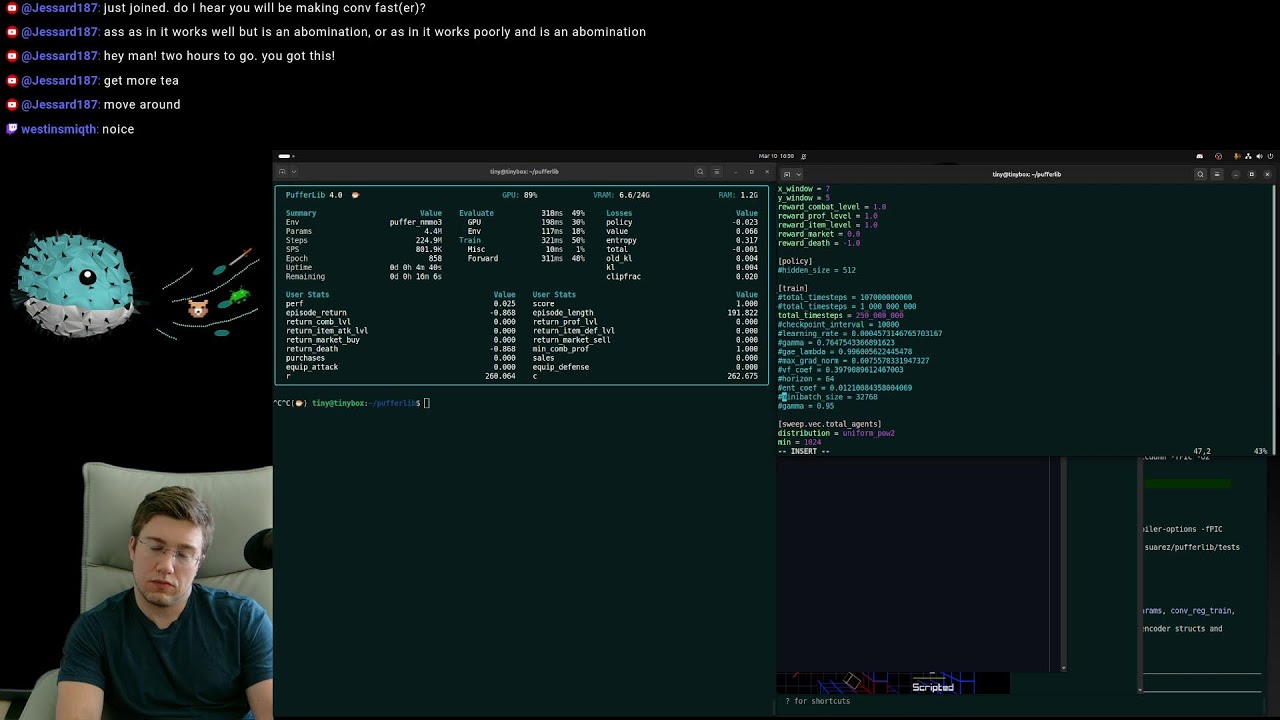The width and height of the screenshot is (1280, 720).
Task: Click scrollbar down arrow in lower dark pane
Action: tap(1063, 668)
